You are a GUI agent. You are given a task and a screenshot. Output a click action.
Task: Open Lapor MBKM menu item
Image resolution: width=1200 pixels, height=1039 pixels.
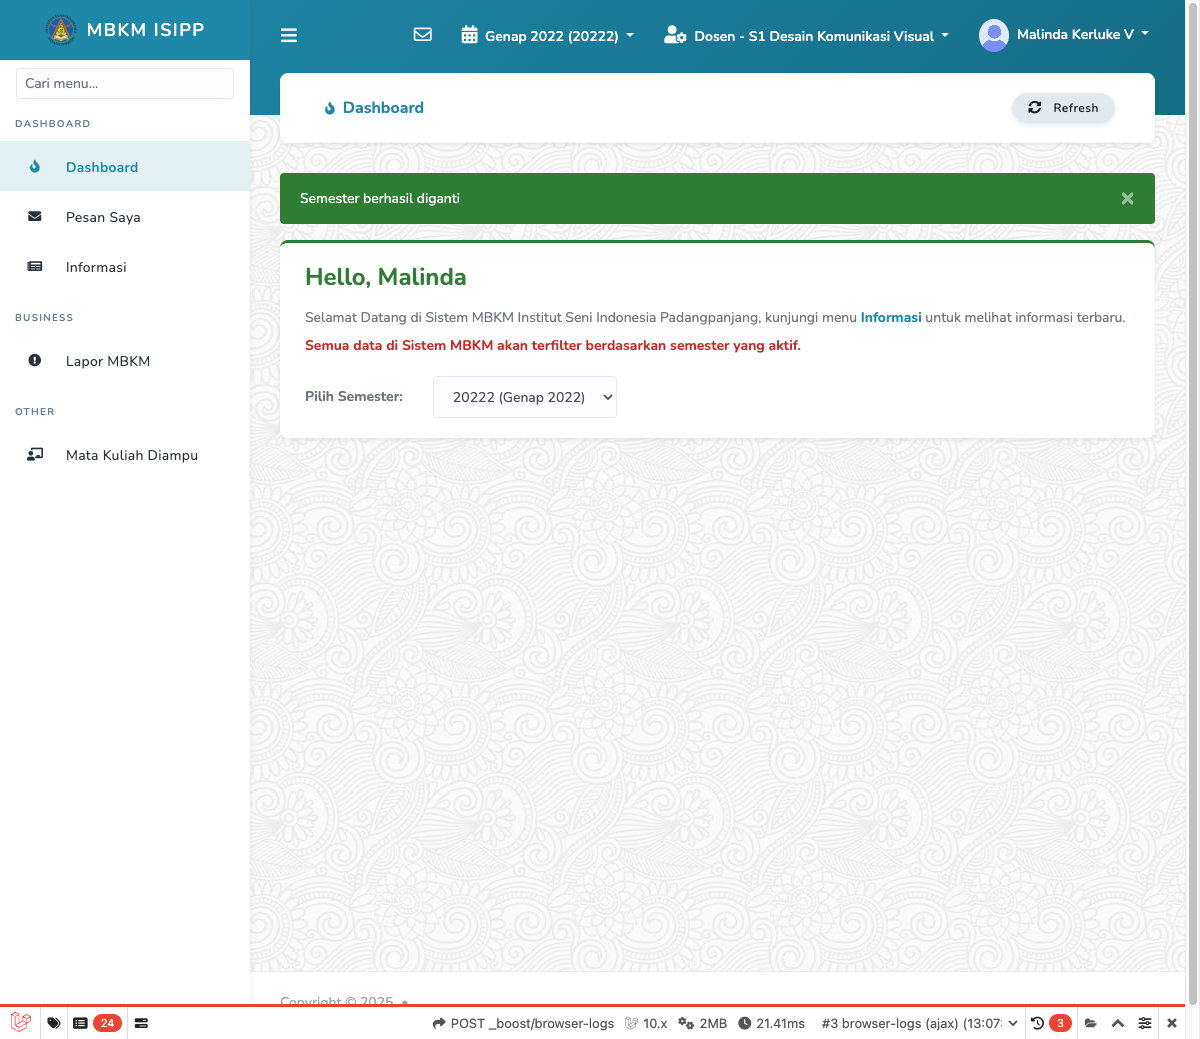tap(108, 361)
